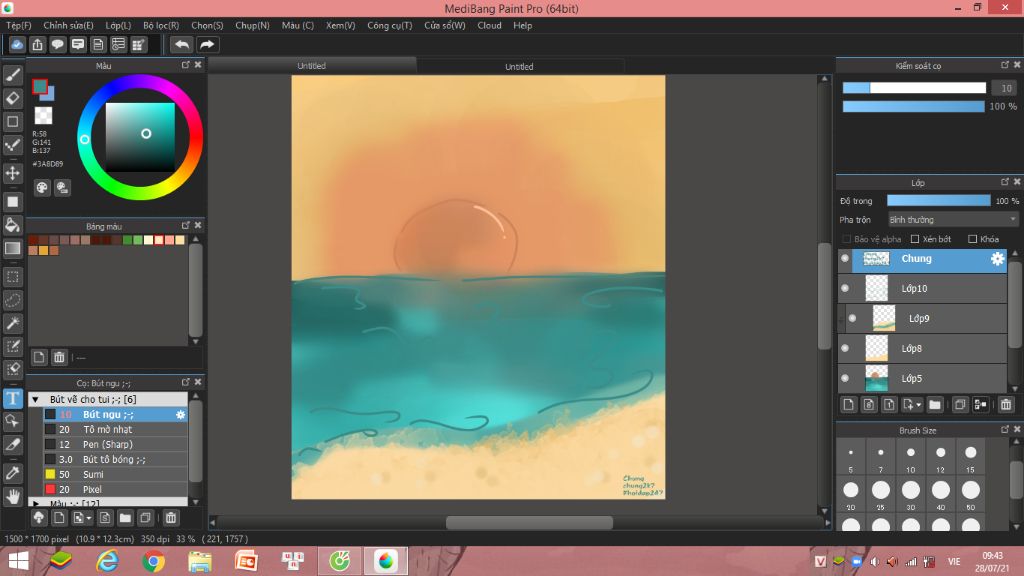Select the Move tool
This screenshot has height=576, width=1024.
pyautogui.click(x=12, y=173)
